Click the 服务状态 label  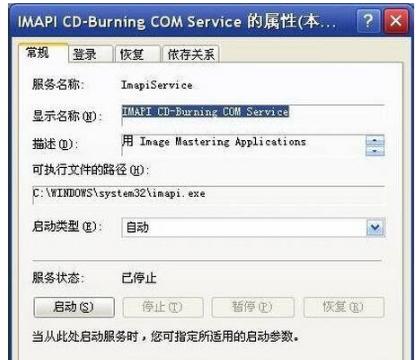[x=58, y=278]
